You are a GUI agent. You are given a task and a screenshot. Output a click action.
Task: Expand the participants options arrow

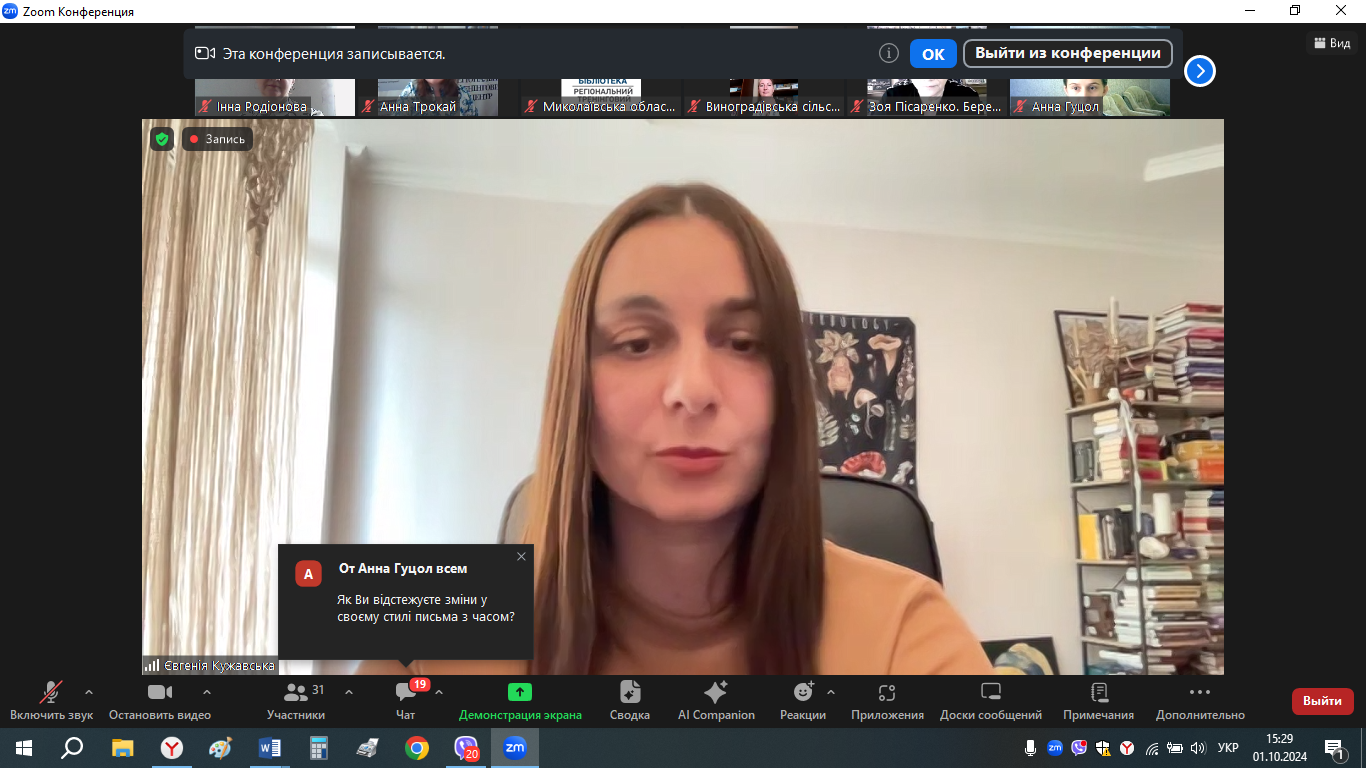click(349, 692)
